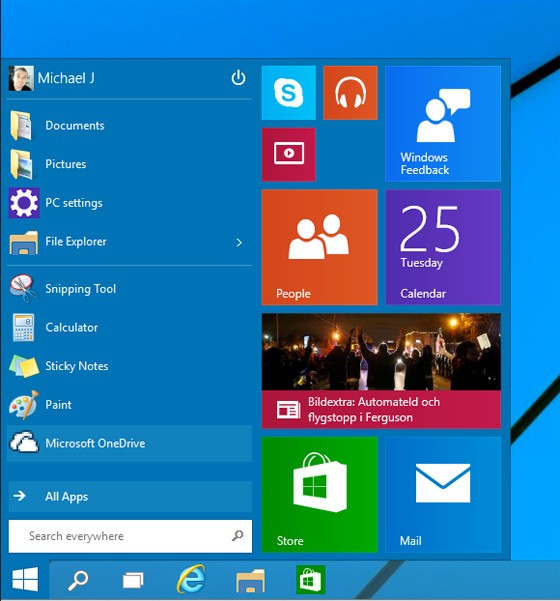Image resolution: width=560 pixels, height=601 pixels.
Task: Open the People tile
Action: click(x=319, y=247)
